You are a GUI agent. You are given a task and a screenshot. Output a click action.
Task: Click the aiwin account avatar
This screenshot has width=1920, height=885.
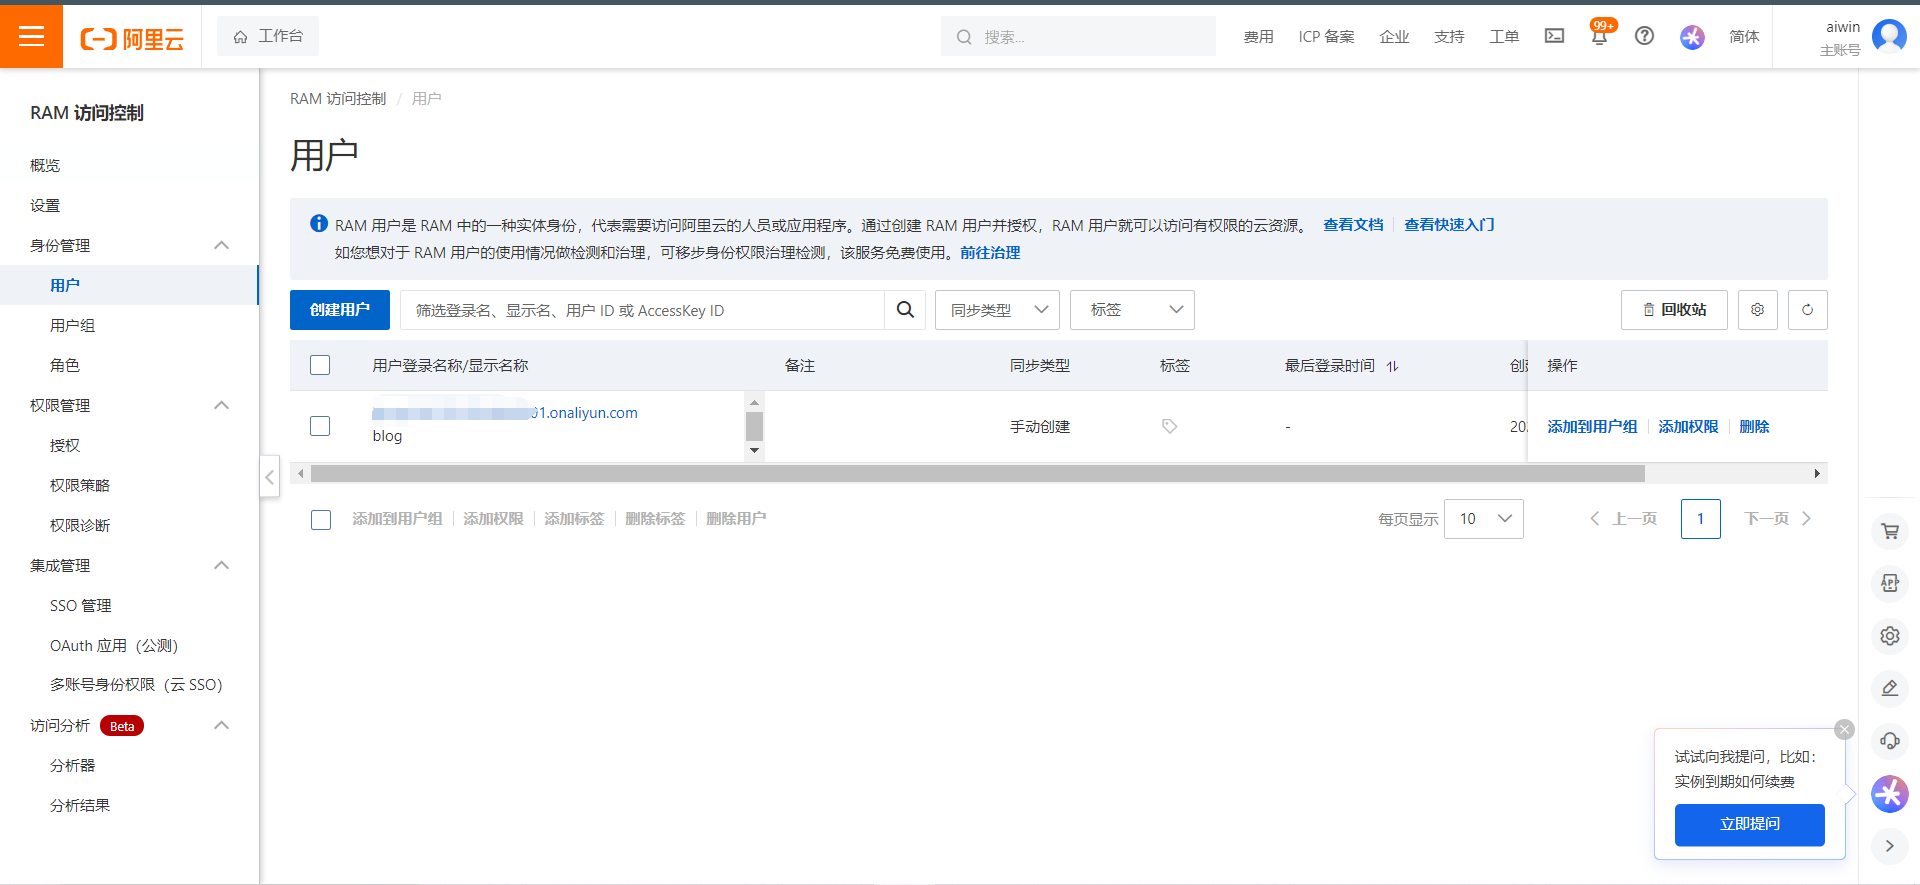click(x=1889, y=36)
